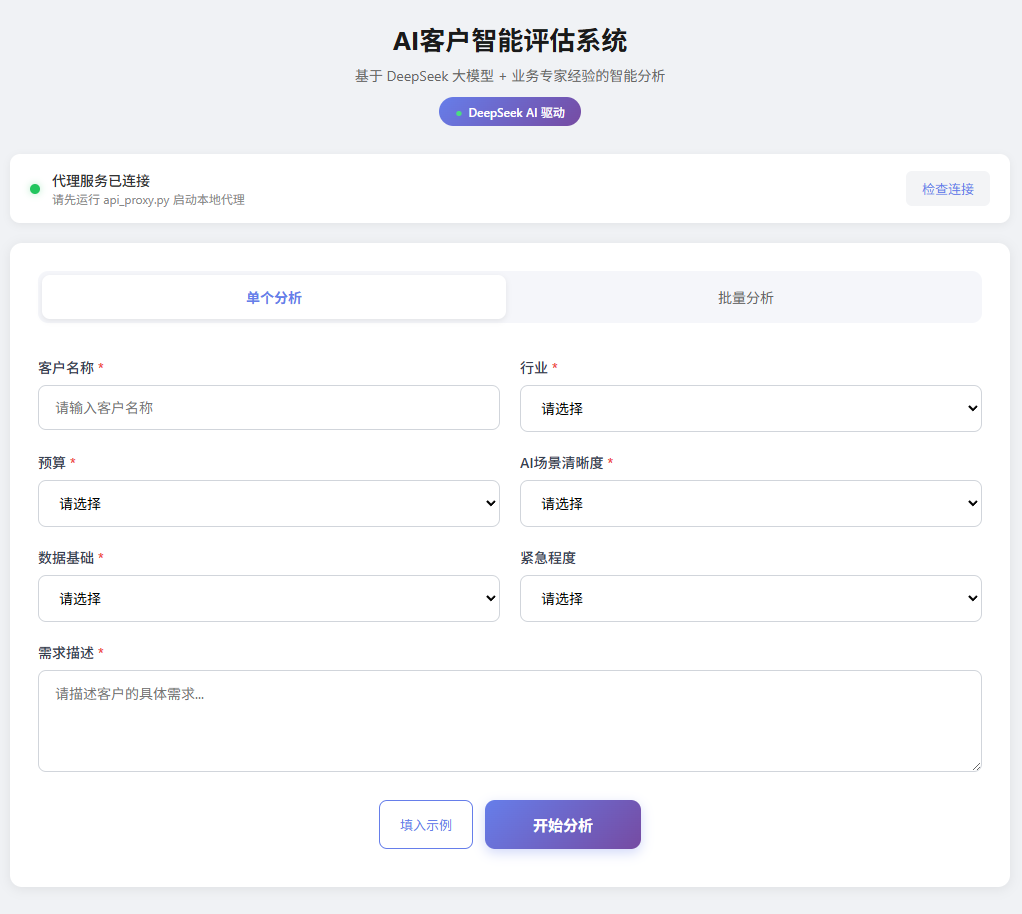Open the 预算 selection dropdown
This screenshot has width=1022, height=914.
(268, 503)
